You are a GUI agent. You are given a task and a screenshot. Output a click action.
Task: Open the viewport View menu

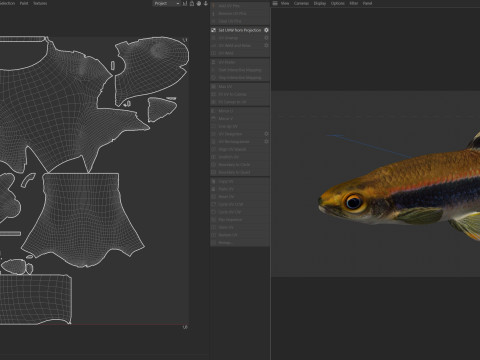coord(285,3)
